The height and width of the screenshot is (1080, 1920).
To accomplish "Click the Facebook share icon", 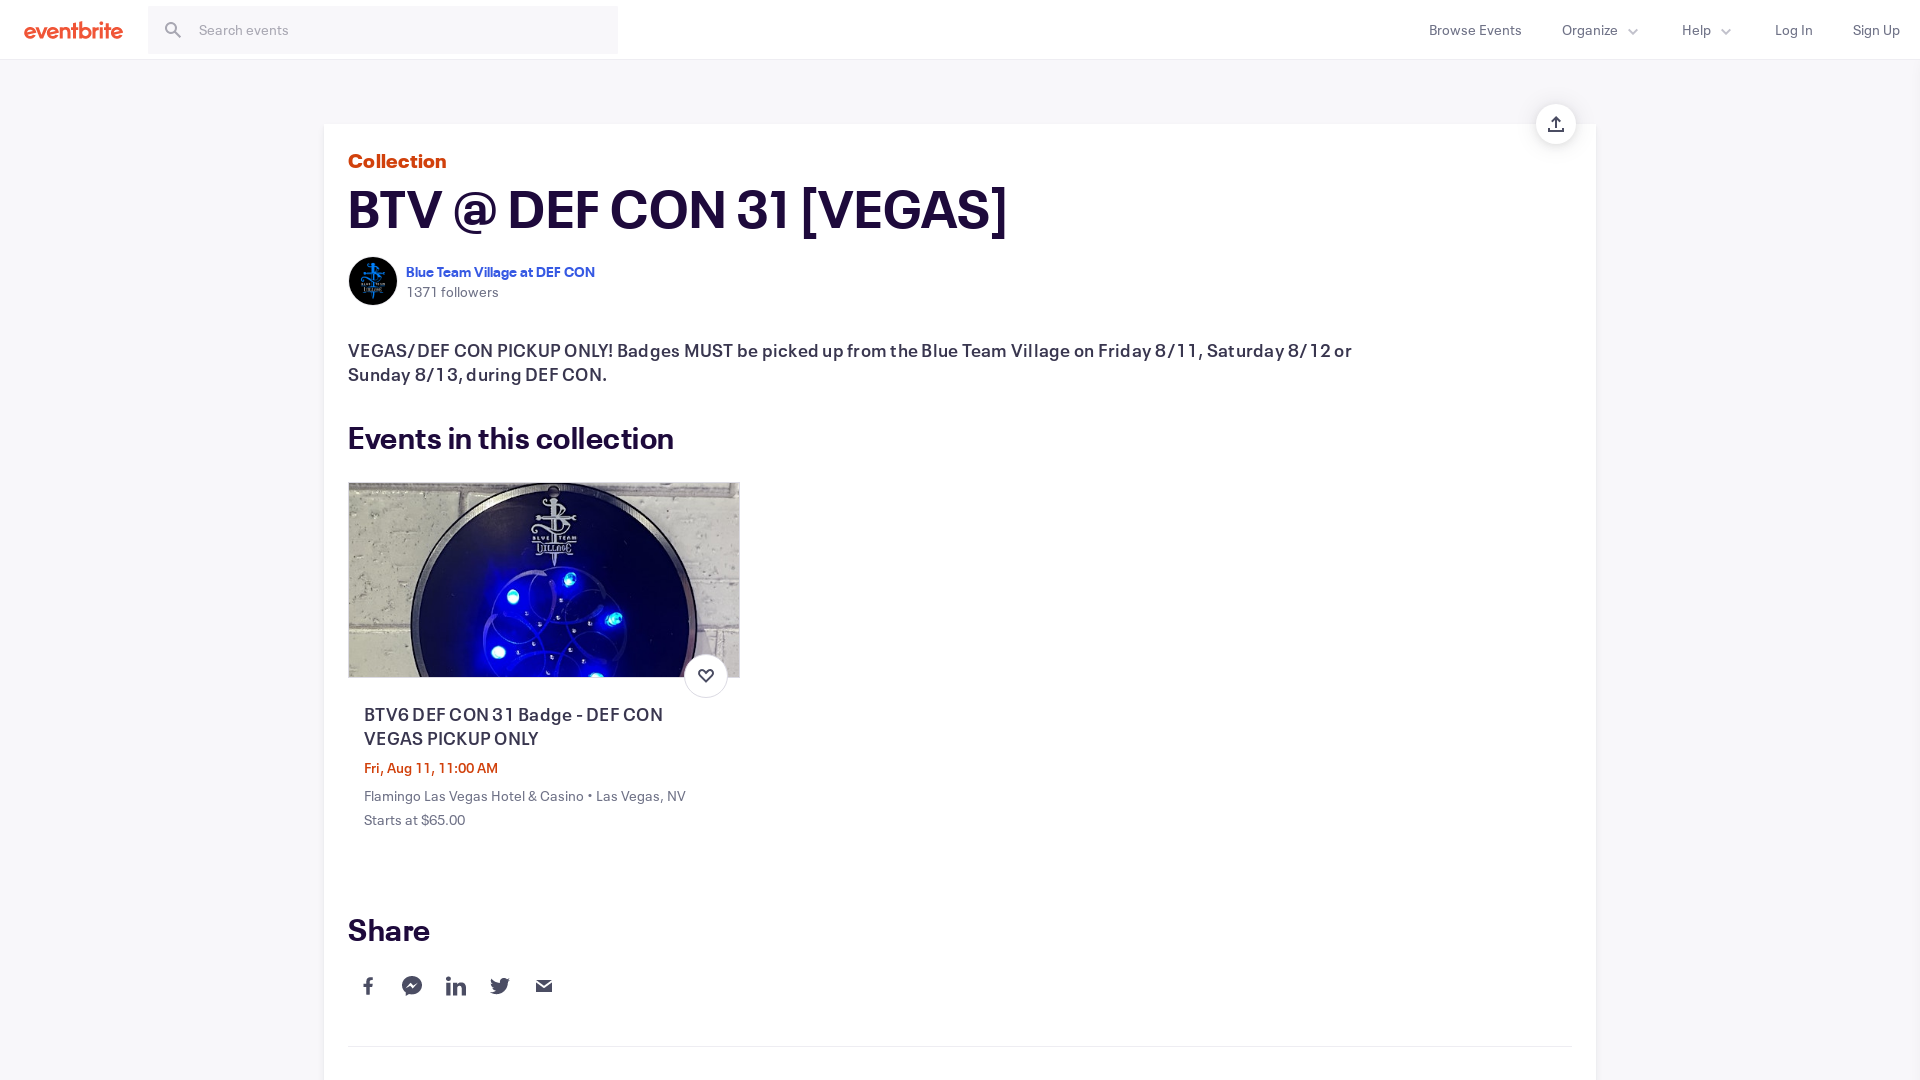I will 368,985.
